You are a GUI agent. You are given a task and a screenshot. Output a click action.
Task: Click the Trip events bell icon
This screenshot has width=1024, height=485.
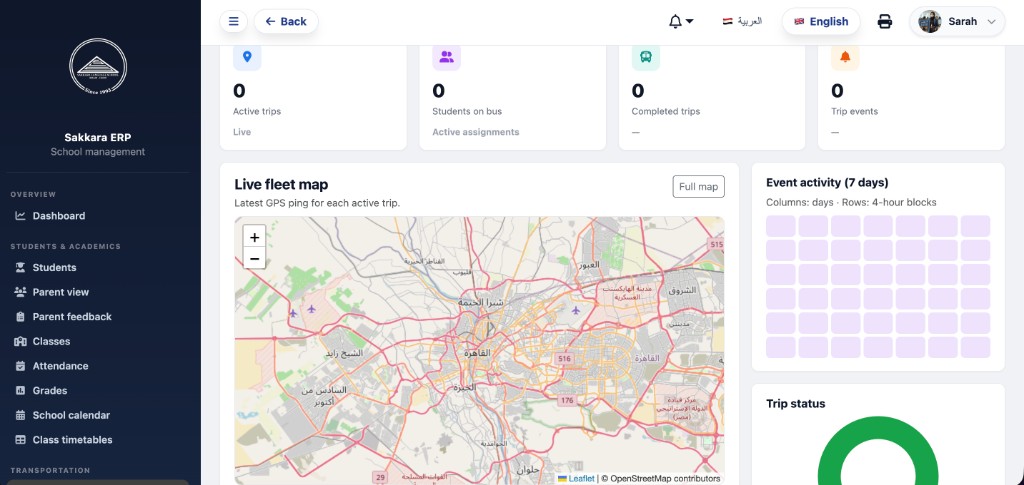click(x=845, y=57)
